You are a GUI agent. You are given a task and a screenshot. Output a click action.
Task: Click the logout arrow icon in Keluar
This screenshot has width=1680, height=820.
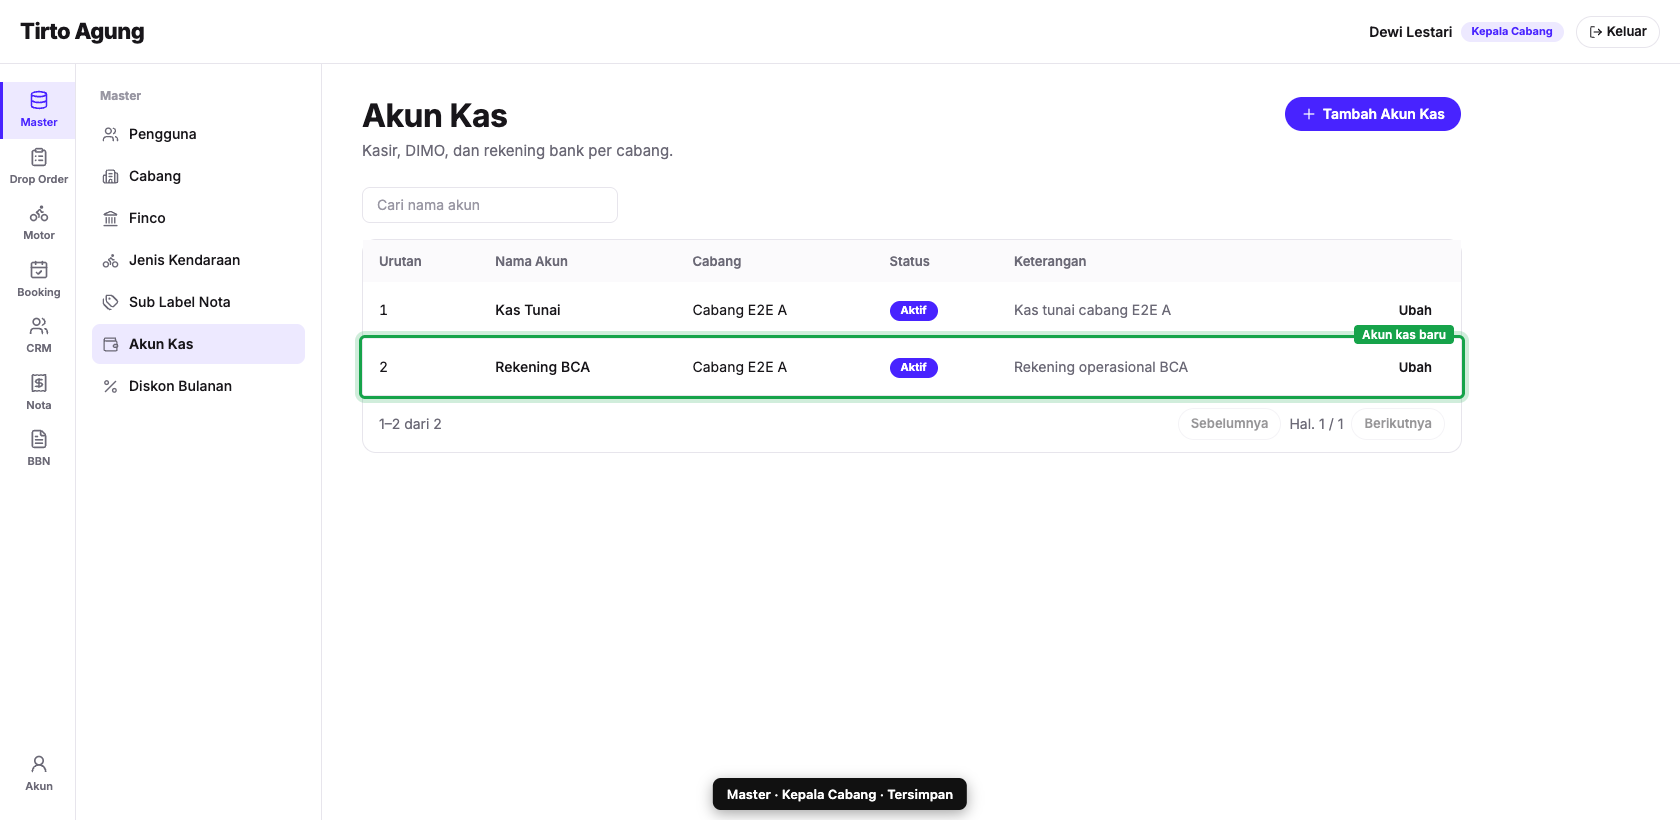click(x=1596, y=32)
